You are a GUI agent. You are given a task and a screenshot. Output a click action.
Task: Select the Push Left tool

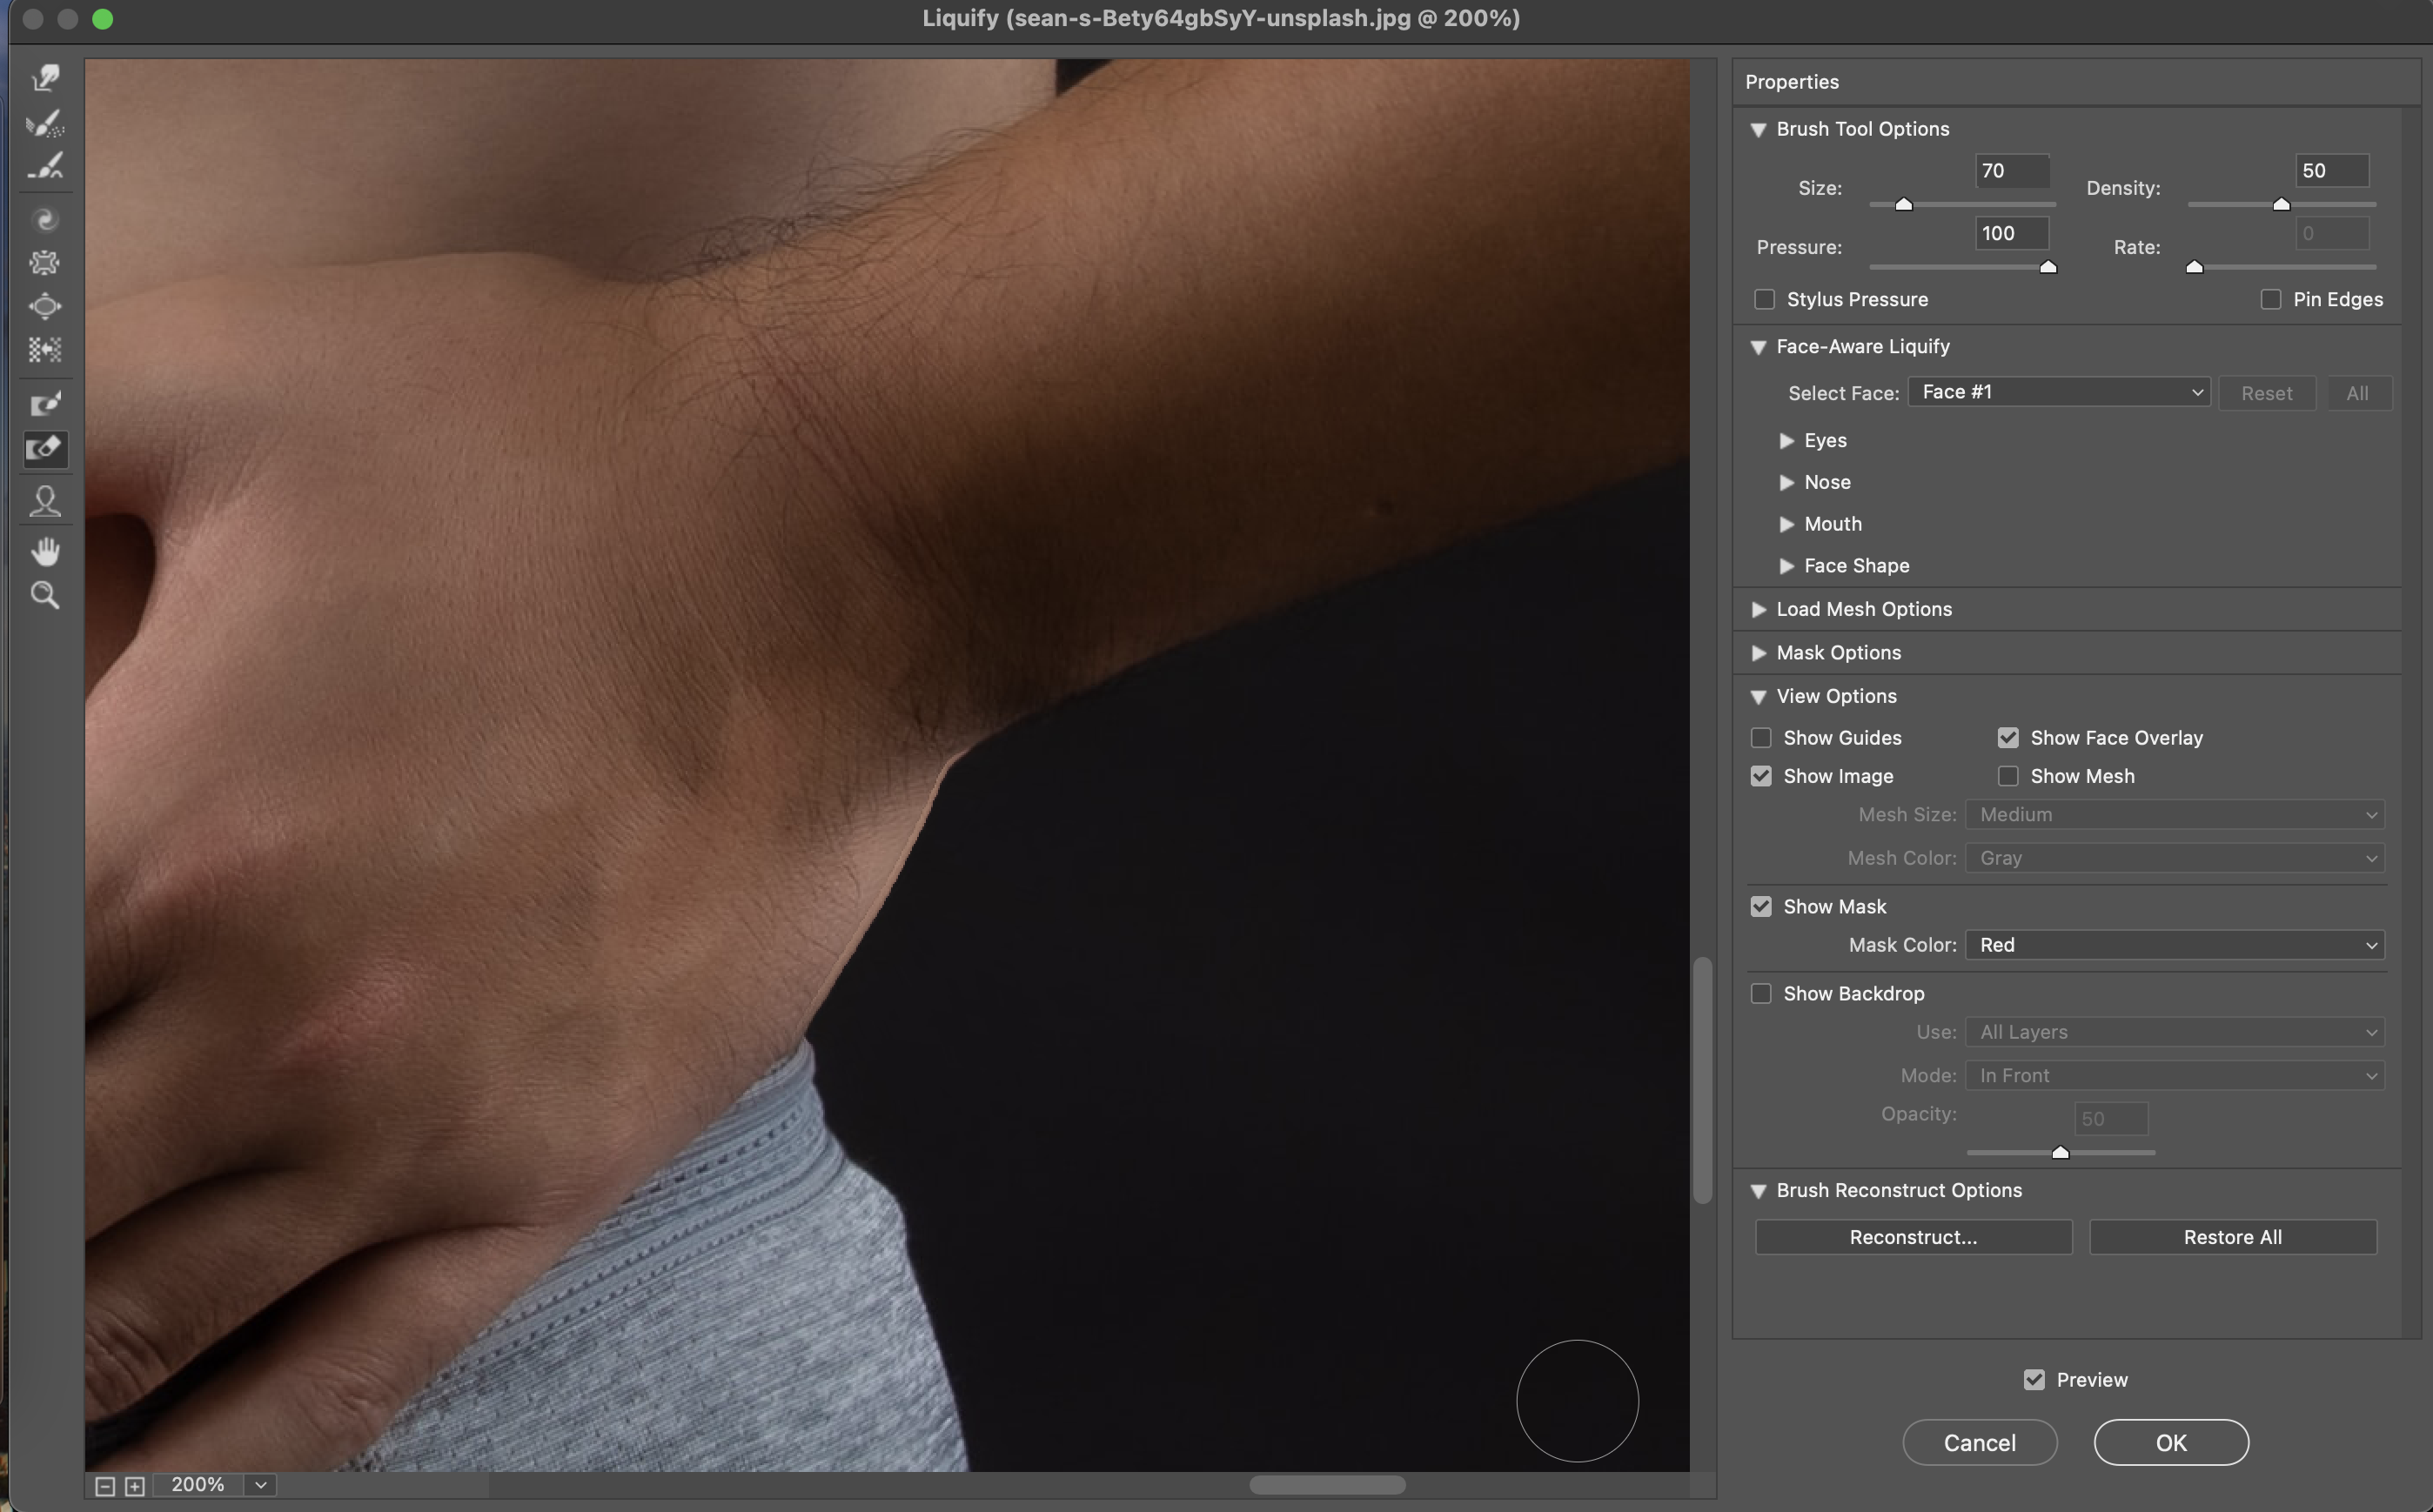pyautogui.click(x=45, y=349)
